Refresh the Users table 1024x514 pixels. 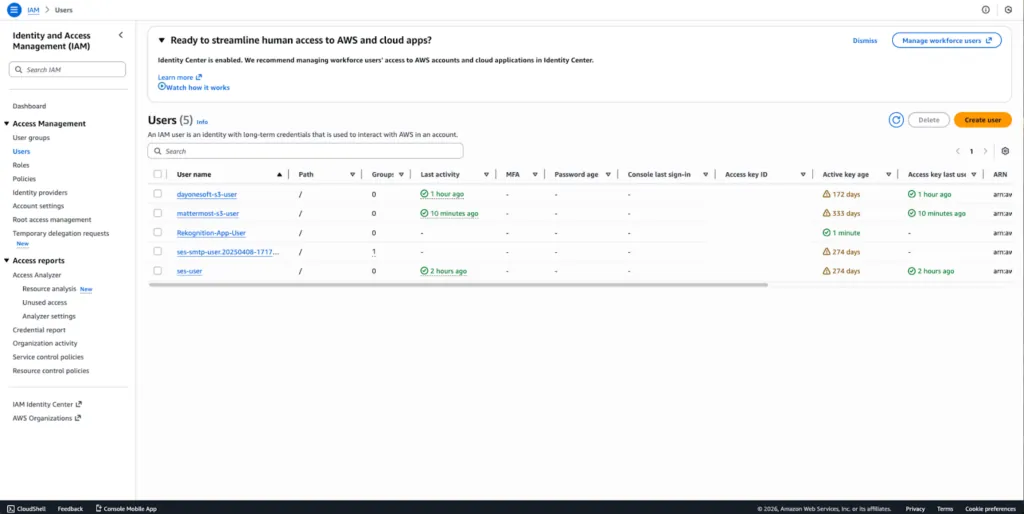pos(896,120)
